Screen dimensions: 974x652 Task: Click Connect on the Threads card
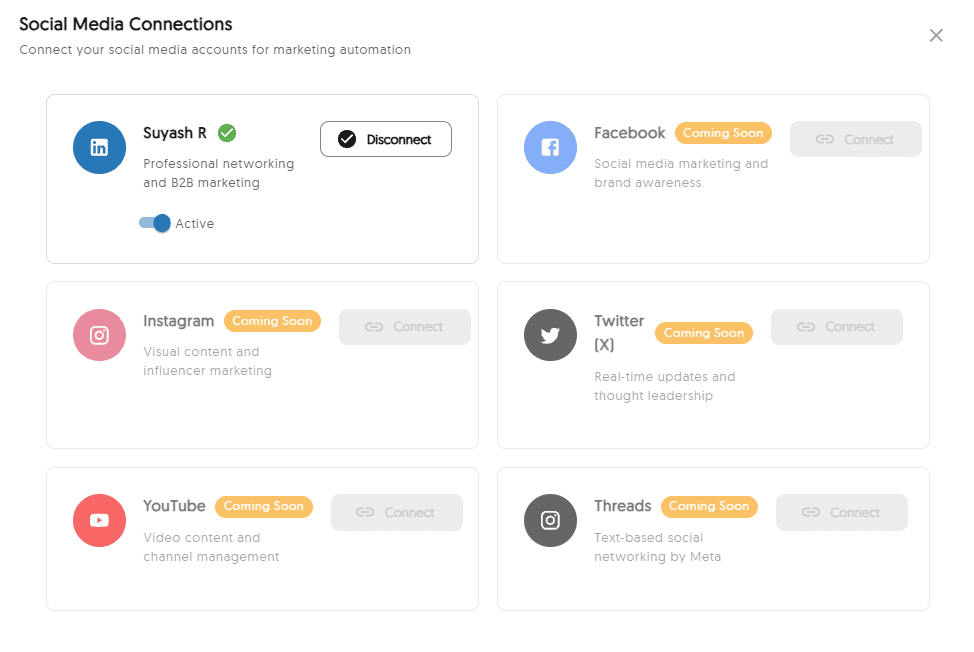click(841, 512)
